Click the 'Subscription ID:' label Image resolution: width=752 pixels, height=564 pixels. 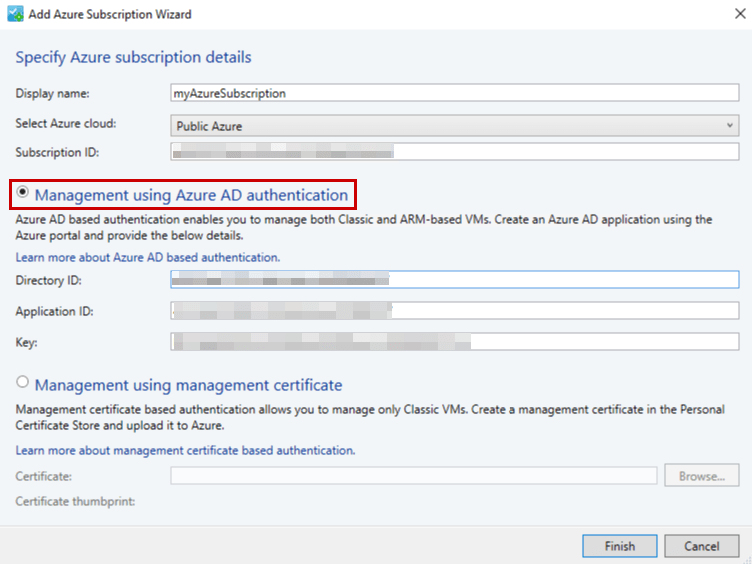[57, 153]
